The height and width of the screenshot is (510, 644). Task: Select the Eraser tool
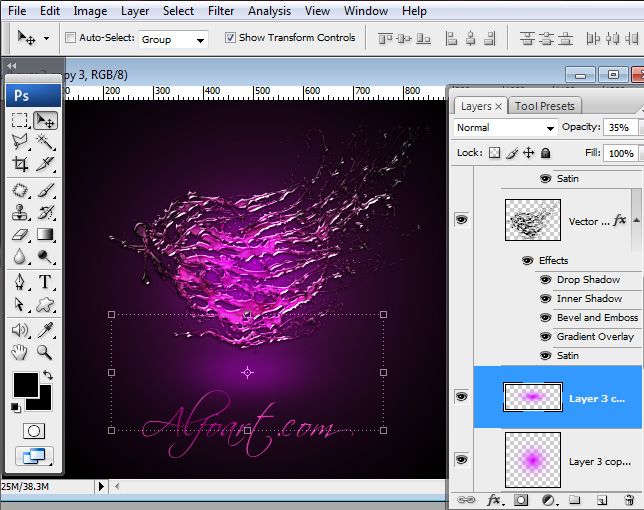point(20,235)
